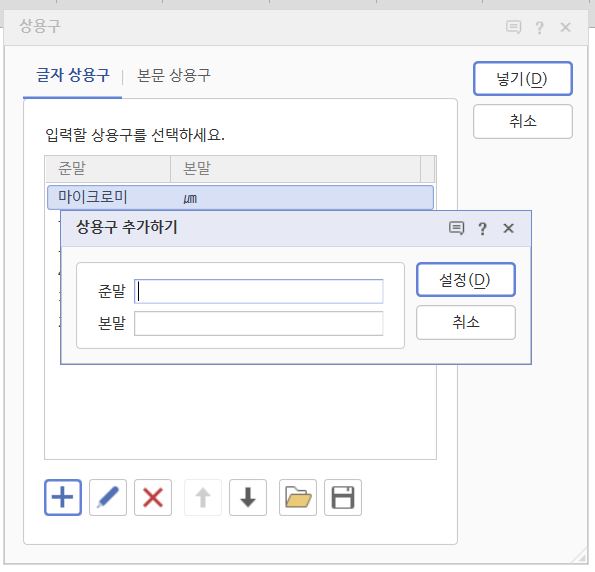Viewport: 595px width, 572px height.
Task: Switch to the 글자 상용구 tab
Action: pos(73,75)
